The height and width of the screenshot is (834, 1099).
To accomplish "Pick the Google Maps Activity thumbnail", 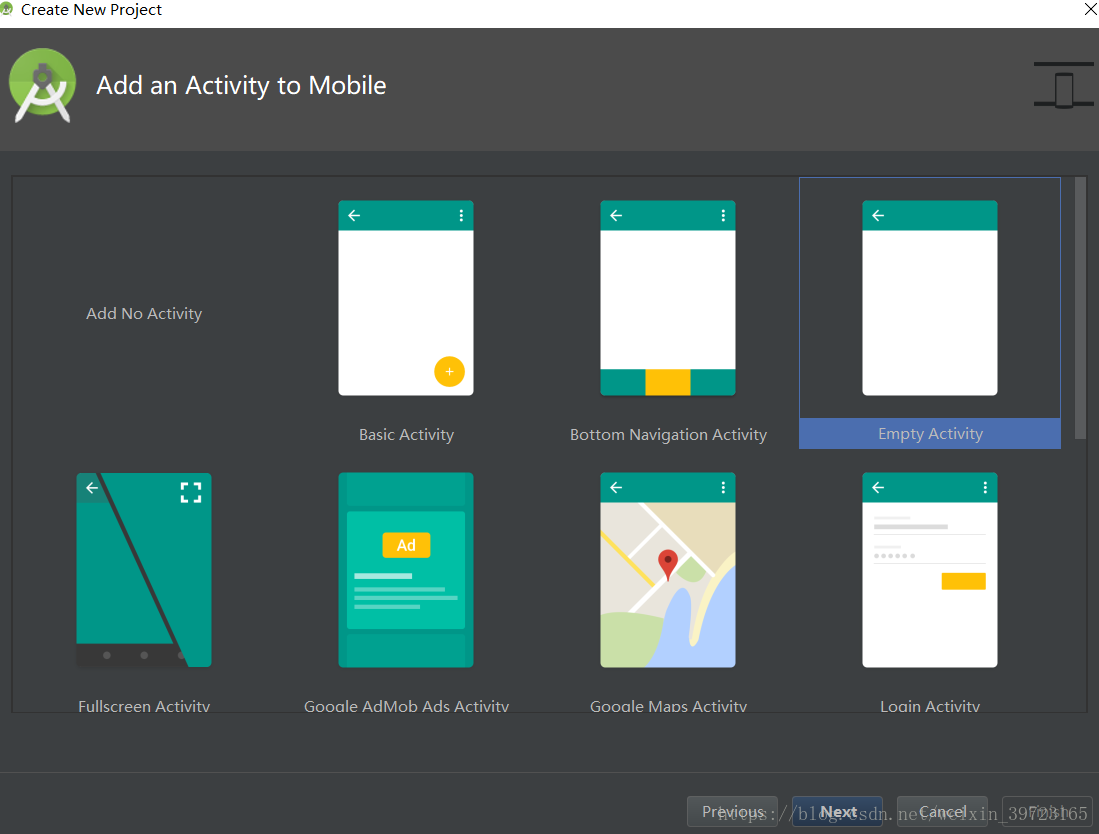I will (668, 570).
